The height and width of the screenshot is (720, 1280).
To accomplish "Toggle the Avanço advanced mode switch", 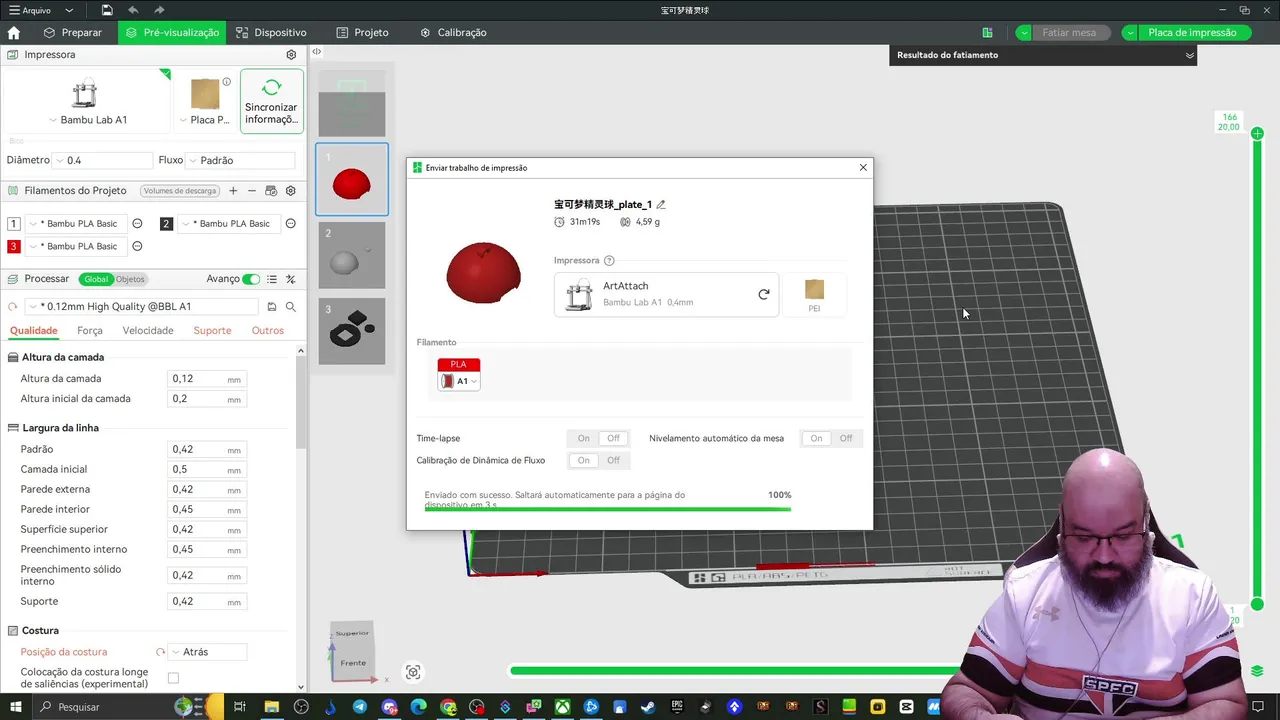I will [251, 279].
